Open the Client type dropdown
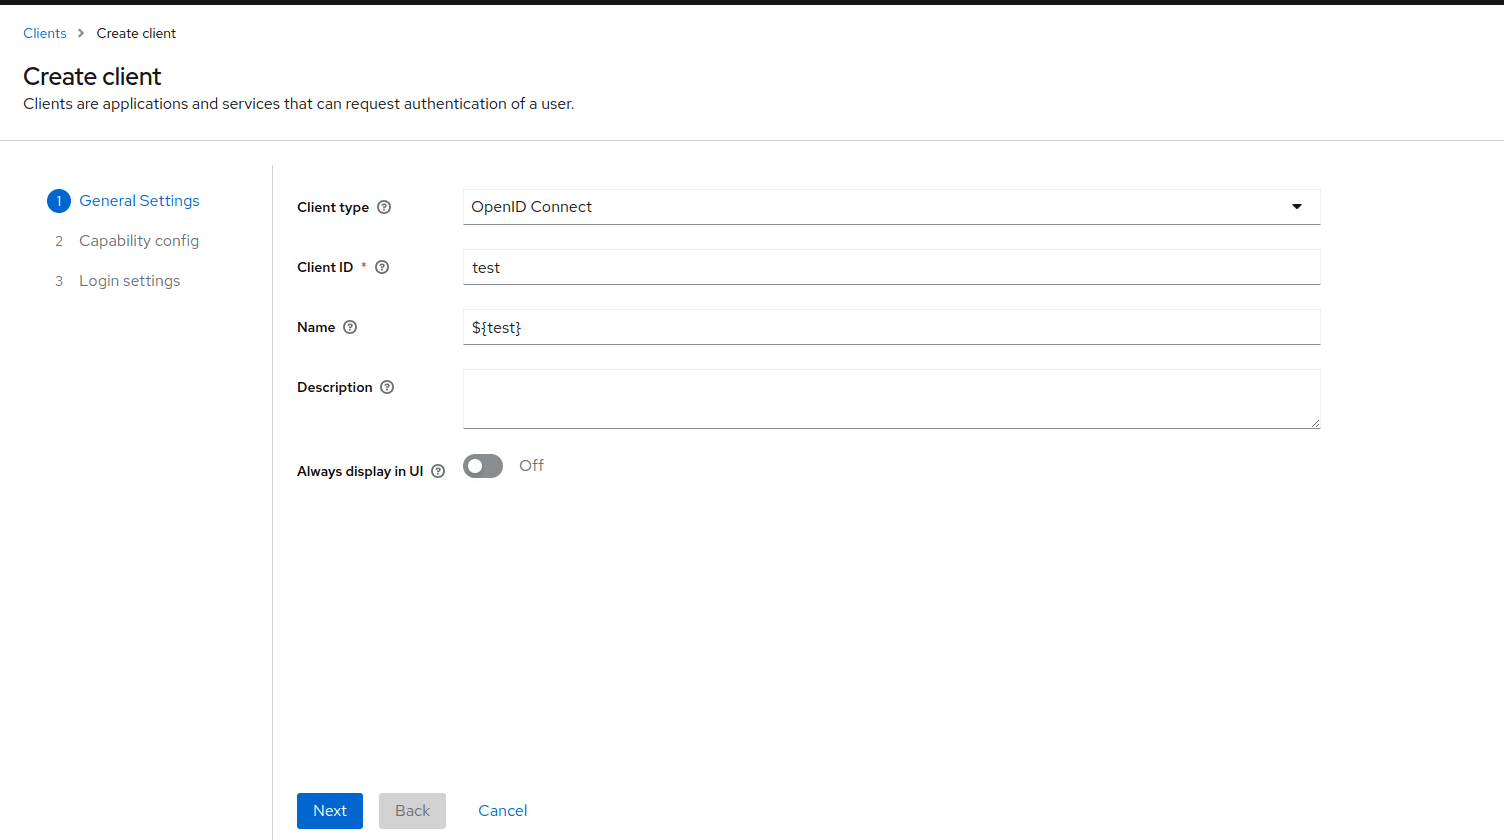This screenshot has width=1504, height=840. 890,207
